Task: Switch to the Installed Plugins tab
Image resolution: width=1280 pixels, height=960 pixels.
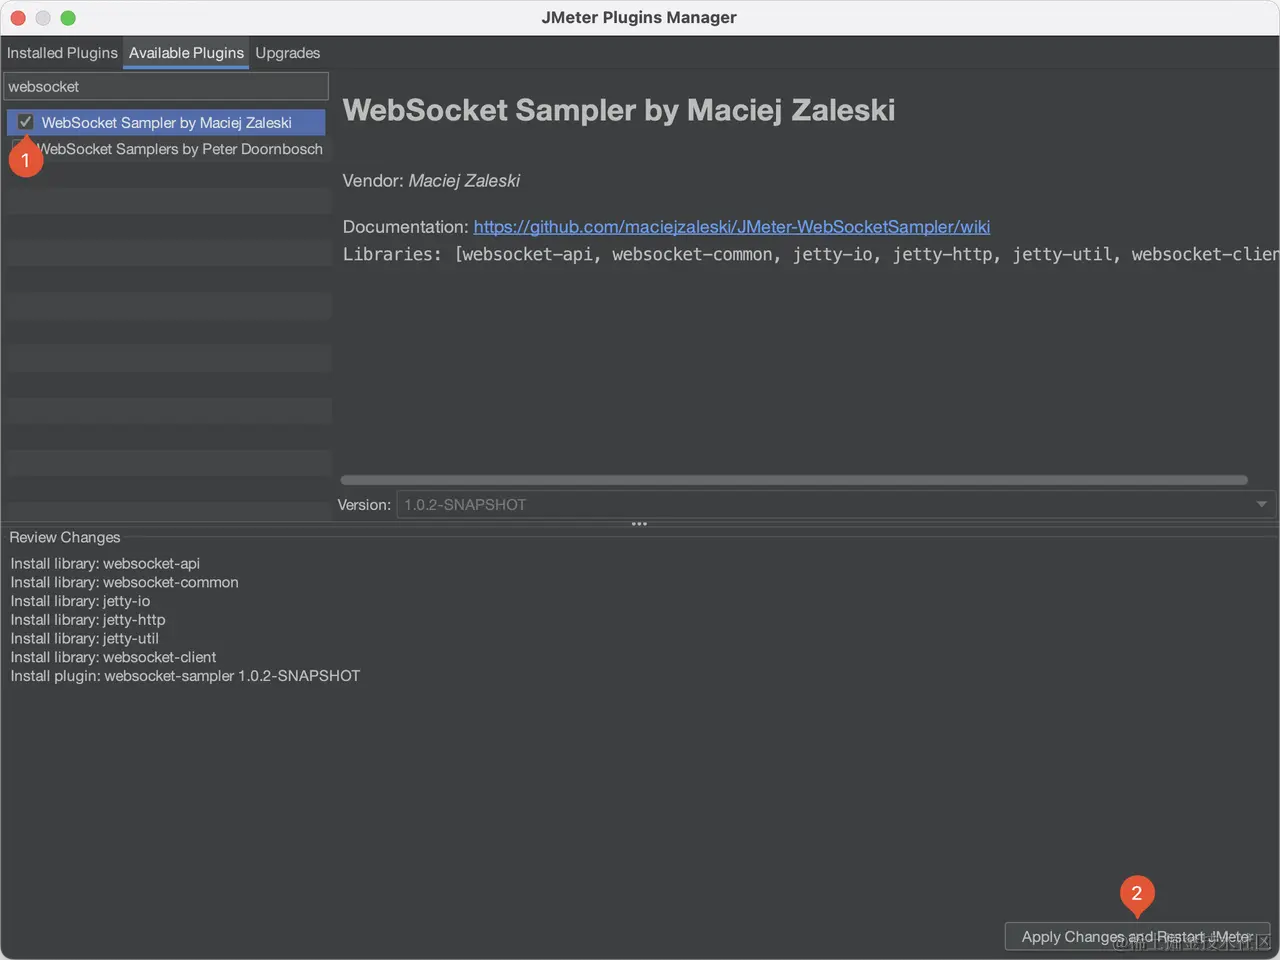Action: pos(62,52)
